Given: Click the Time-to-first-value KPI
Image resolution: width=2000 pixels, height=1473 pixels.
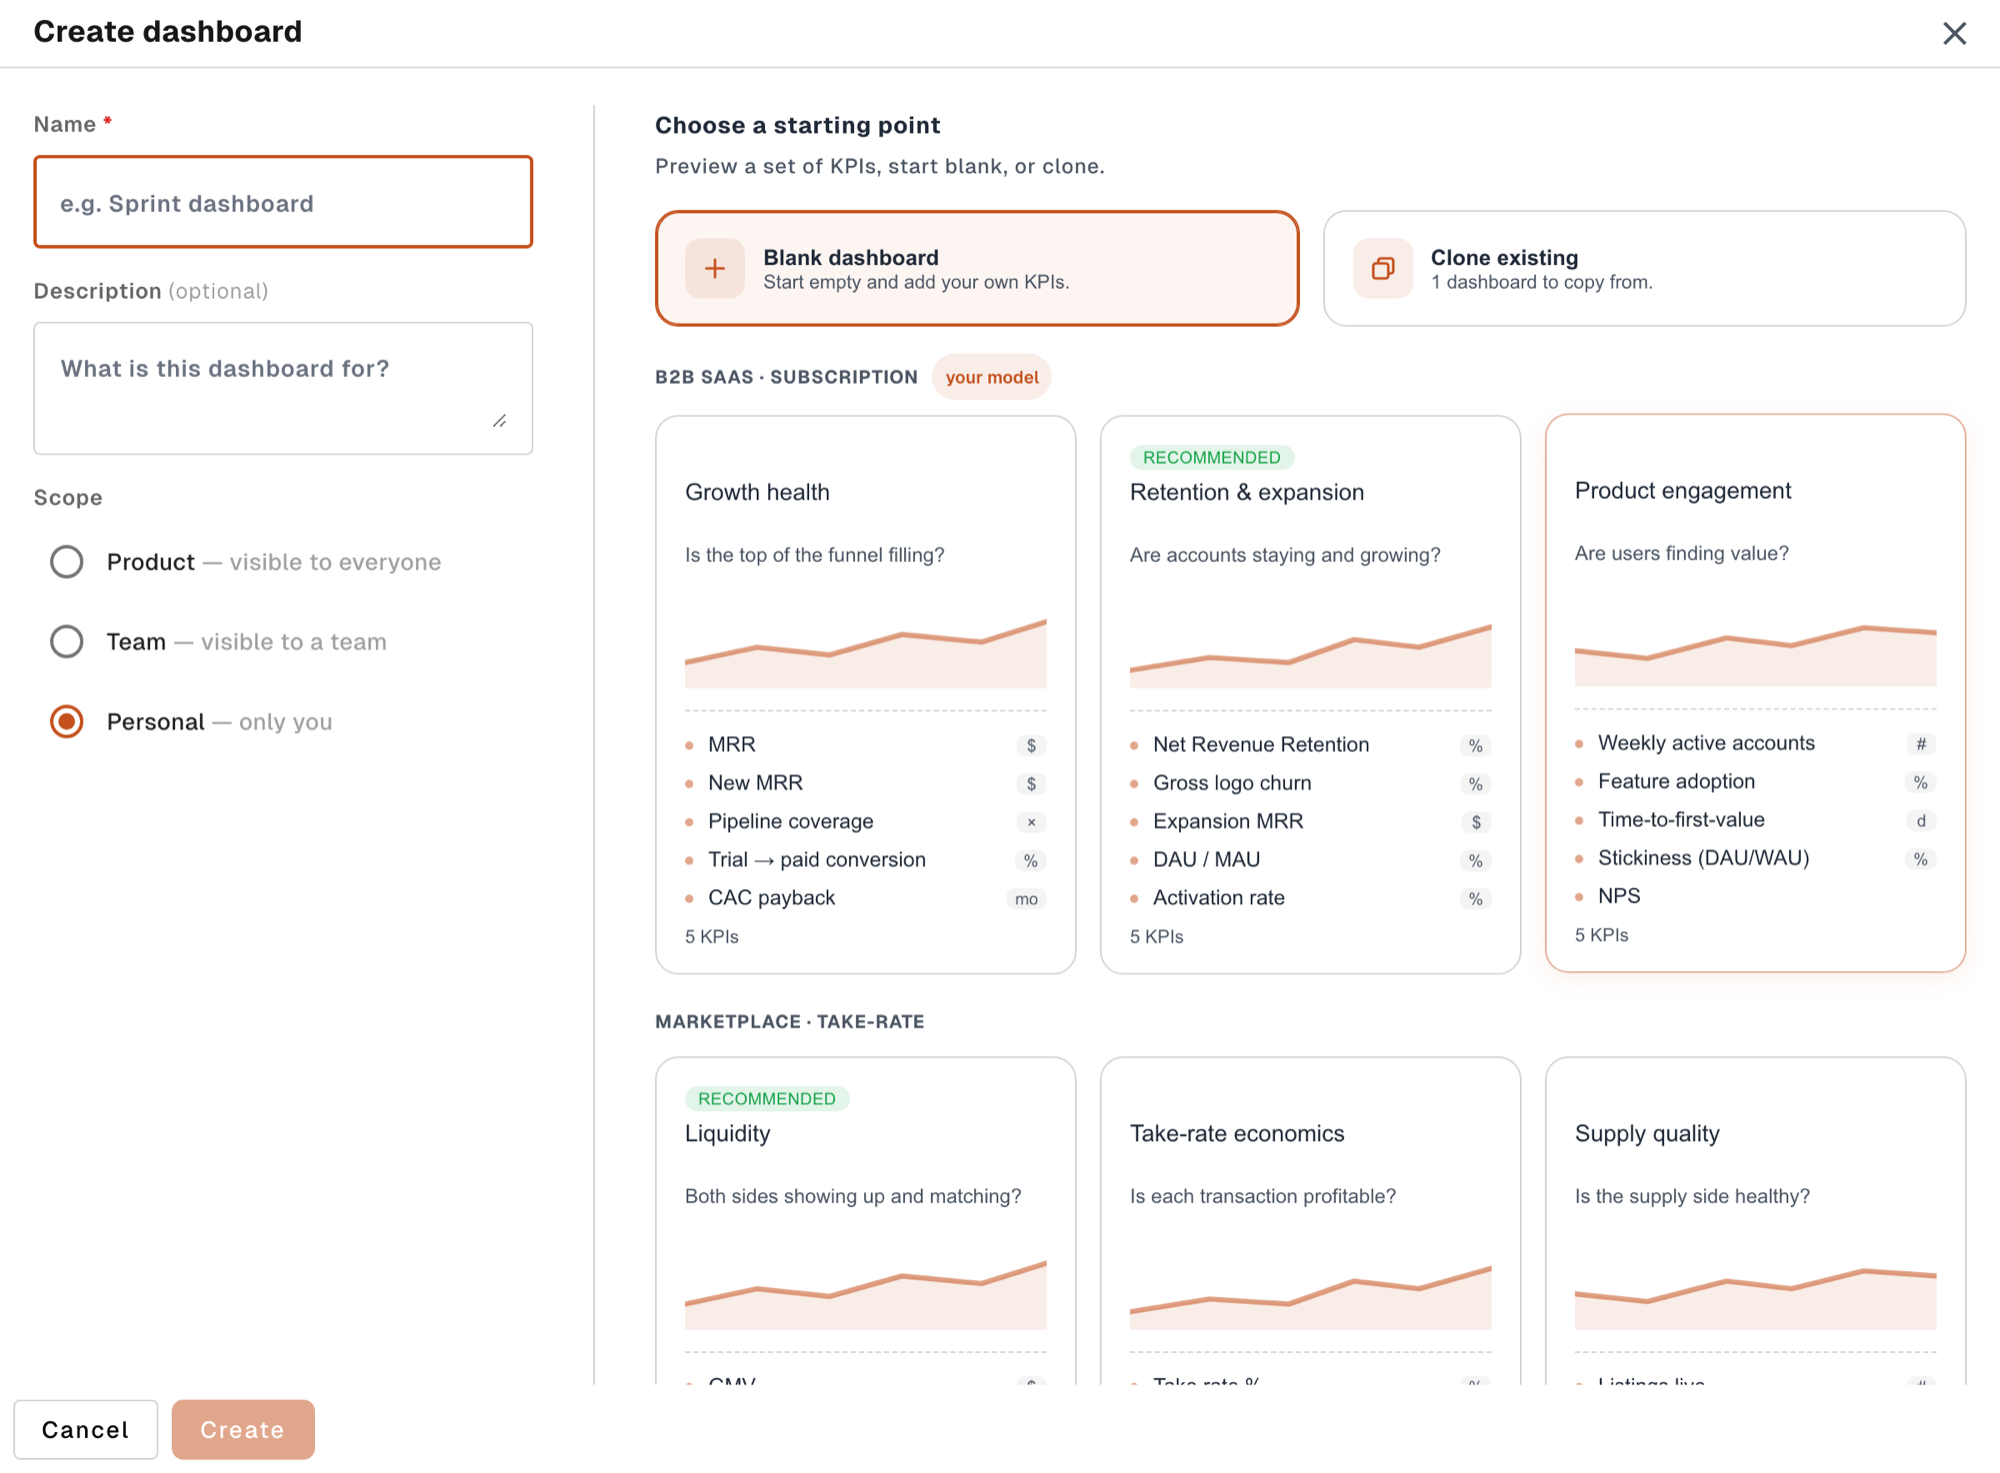Looking at the screenshot, I should (x=1755, y=820).
